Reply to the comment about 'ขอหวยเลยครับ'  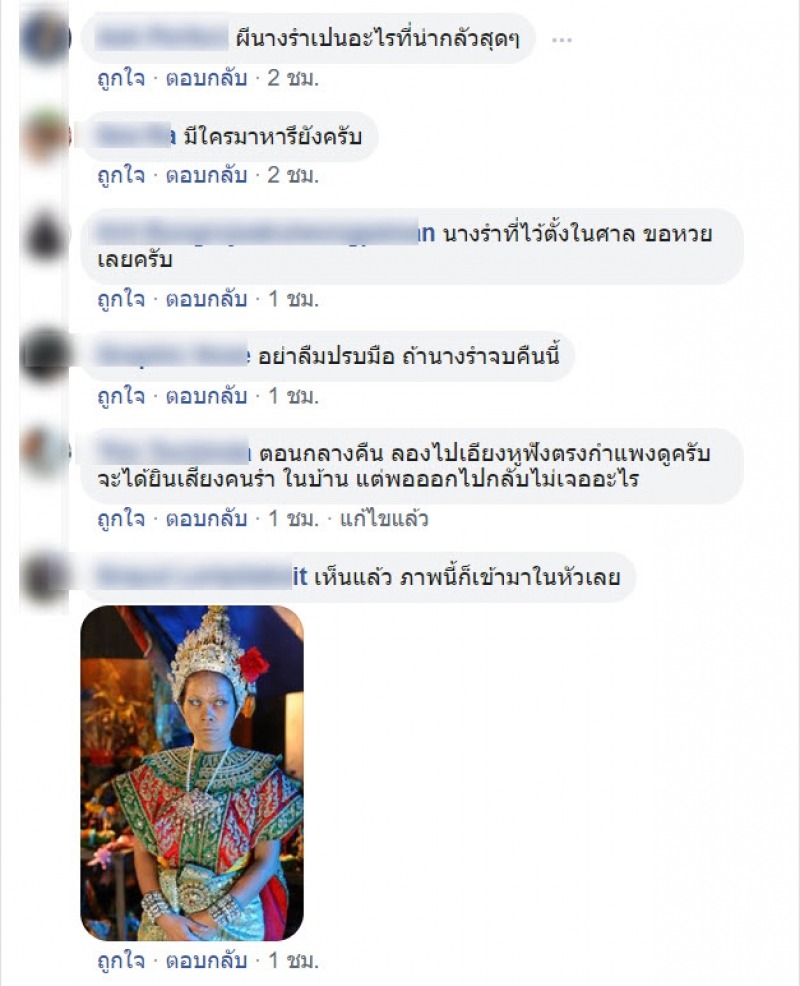pyautogui.click(x=206, y=299)
